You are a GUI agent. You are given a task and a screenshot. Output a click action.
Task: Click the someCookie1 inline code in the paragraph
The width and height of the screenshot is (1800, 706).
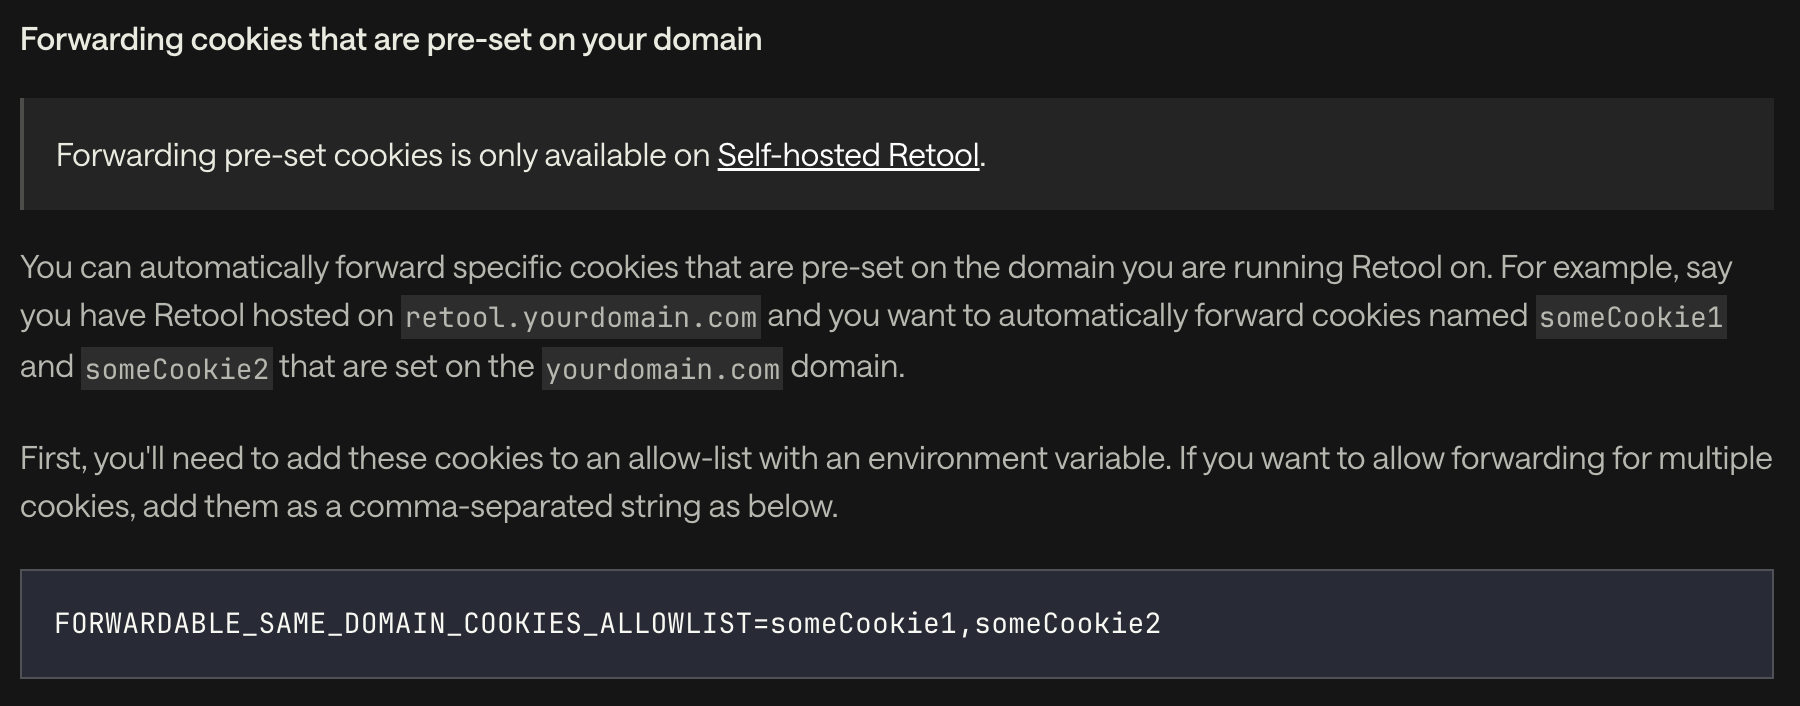pyautogui.click(x=1631, y=317)
